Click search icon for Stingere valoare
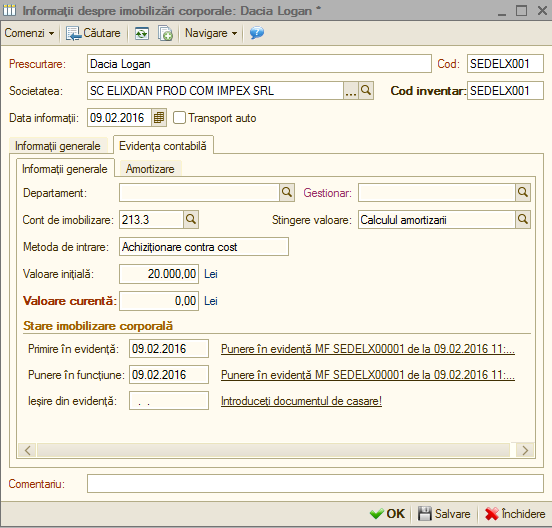This screenshot has height=528, width=552. (x=523, y=220)
